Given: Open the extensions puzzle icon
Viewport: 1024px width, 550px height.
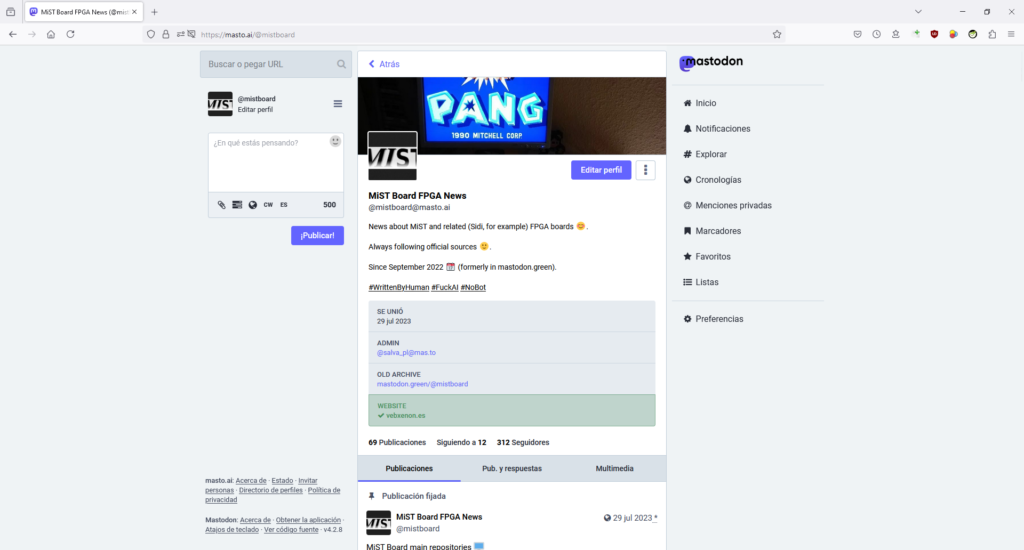Looking at the screenshot, I should click(x=992, y=35).
